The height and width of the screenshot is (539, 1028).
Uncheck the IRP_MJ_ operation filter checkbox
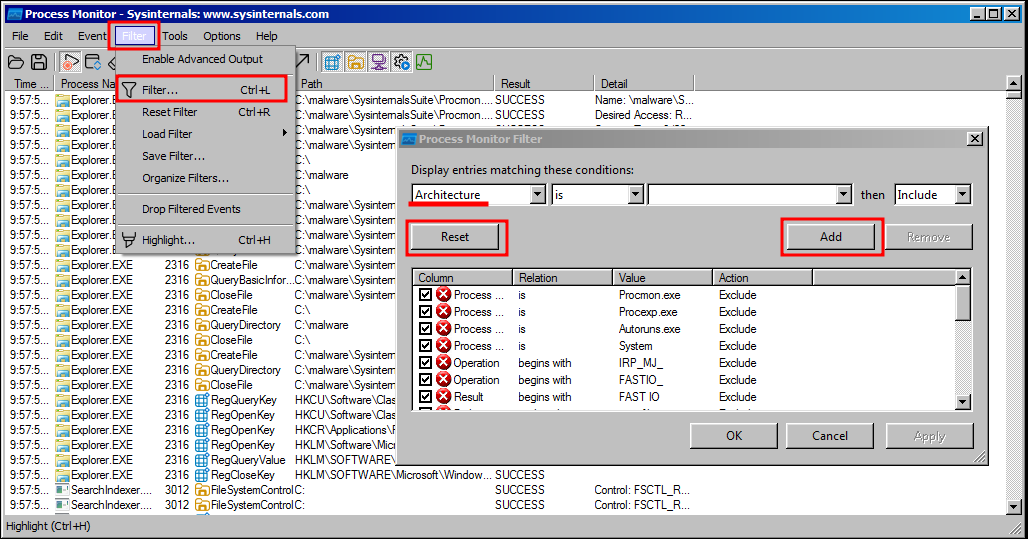pyautogui.click(x=425, y=363)
